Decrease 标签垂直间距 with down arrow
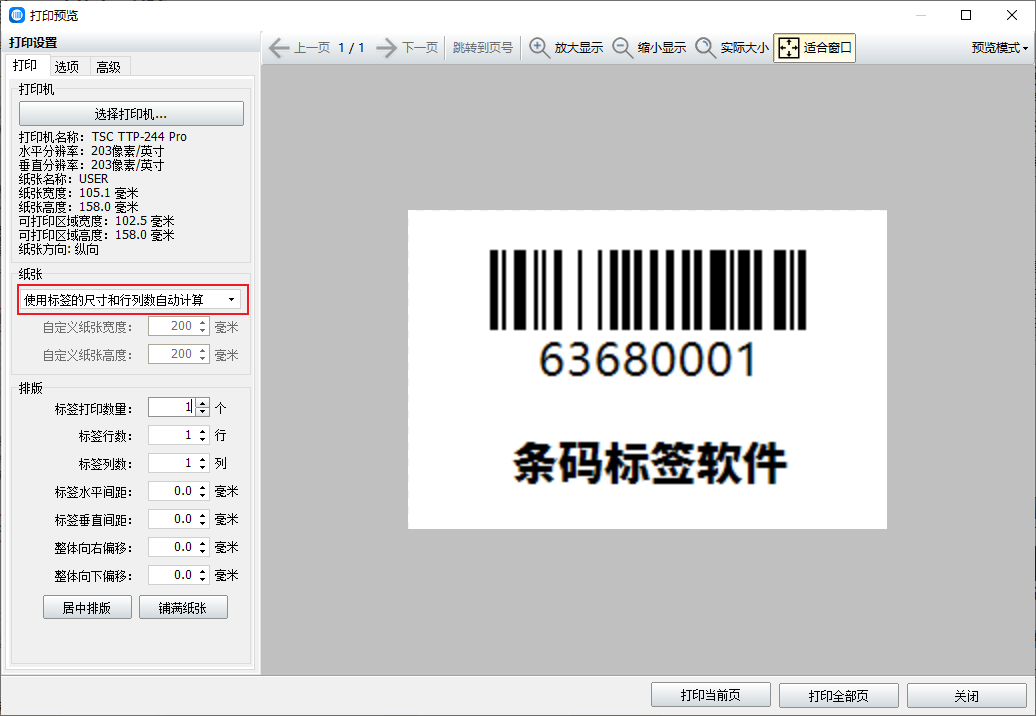 coord(203,524)
